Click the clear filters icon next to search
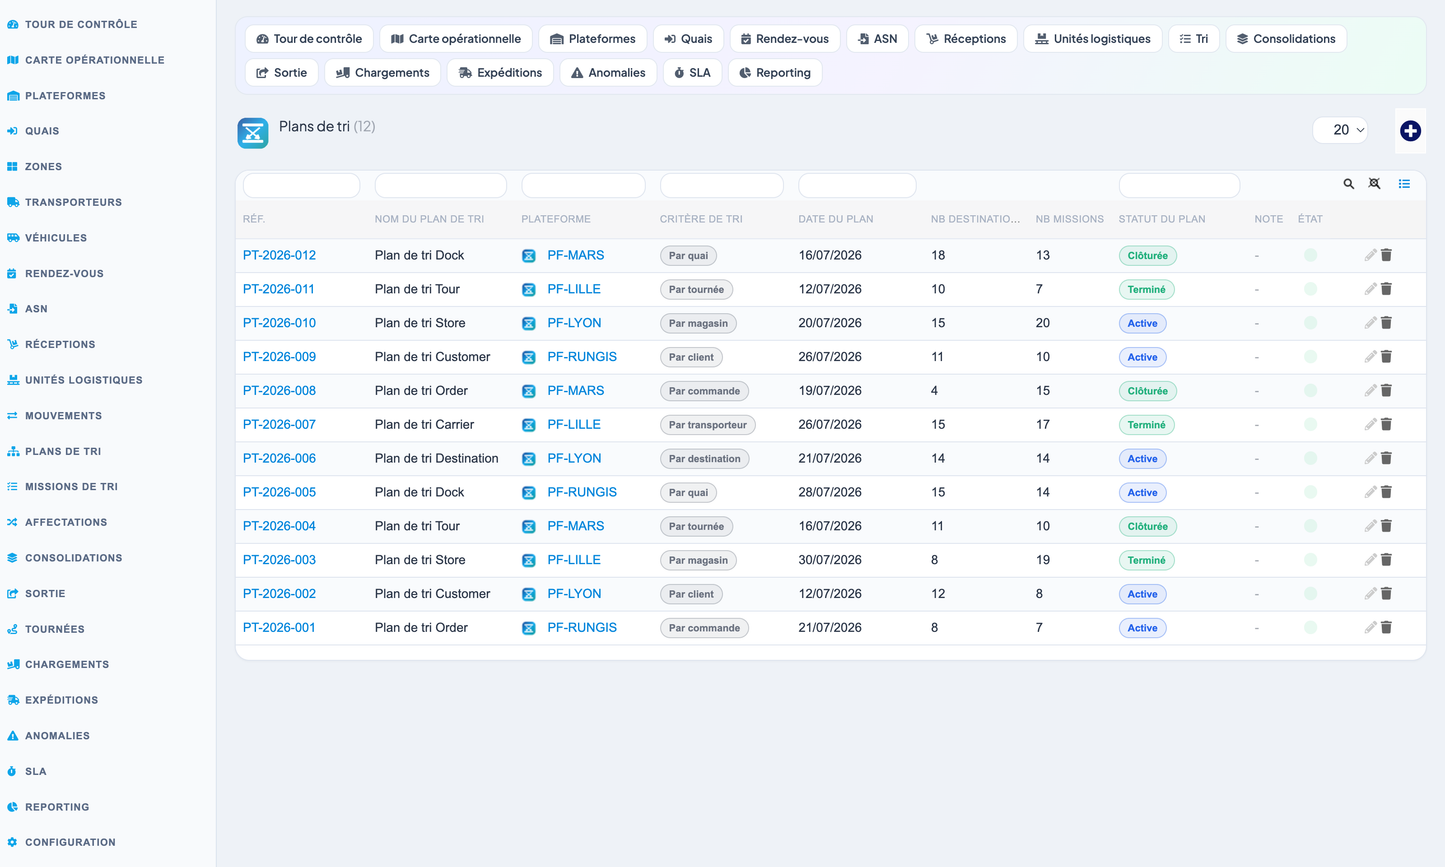Image resolution: width=1445 pixels, height=867 pixels. (1375, 184)
